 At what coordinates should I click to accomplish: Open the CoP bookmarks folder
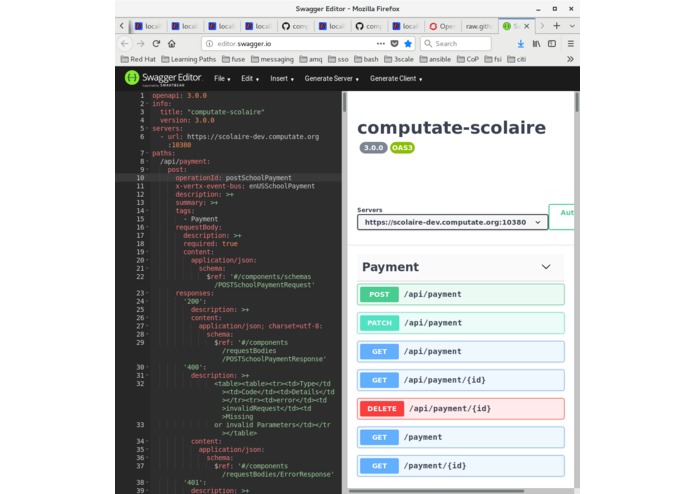point(468,59)
